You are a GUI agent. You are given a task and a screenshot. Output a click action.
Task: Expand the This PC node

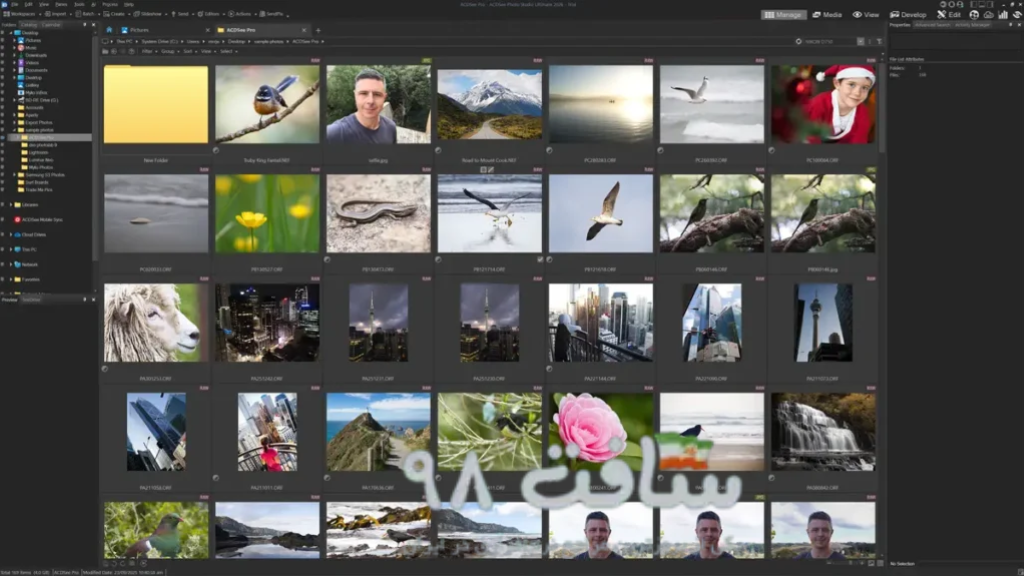click(x=10, y=249)
